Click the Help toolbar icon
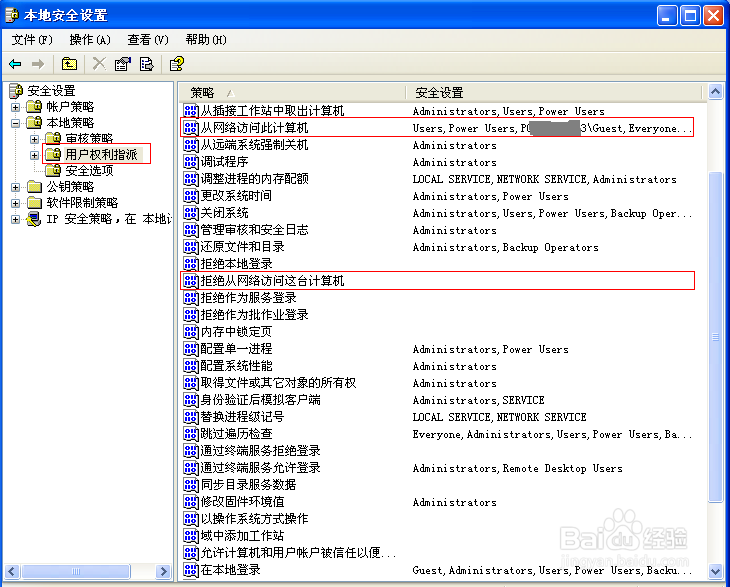Screen dimensions: 730x587 point(177,64)
